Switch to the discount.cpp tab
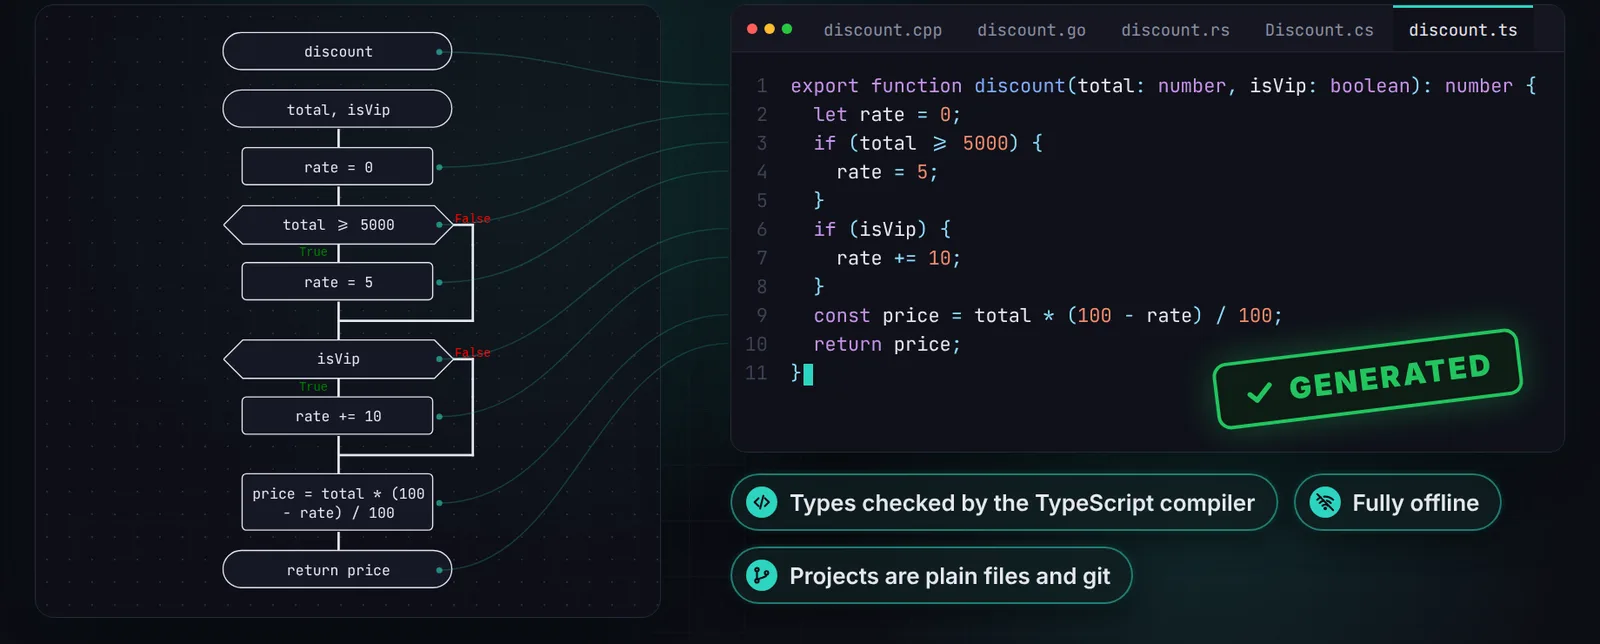The width and height of the screenshot is (1600, 644). click(x=882, y=30)
